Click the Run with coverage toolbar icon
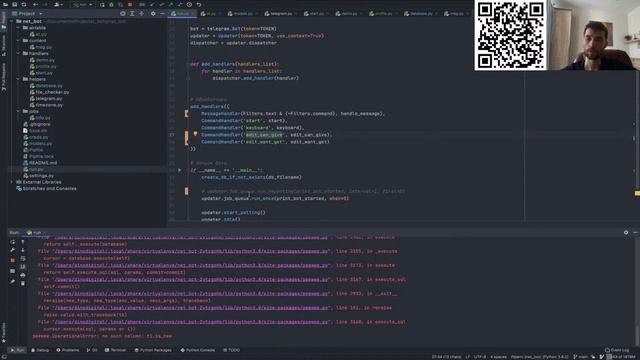 coord(121,4)
